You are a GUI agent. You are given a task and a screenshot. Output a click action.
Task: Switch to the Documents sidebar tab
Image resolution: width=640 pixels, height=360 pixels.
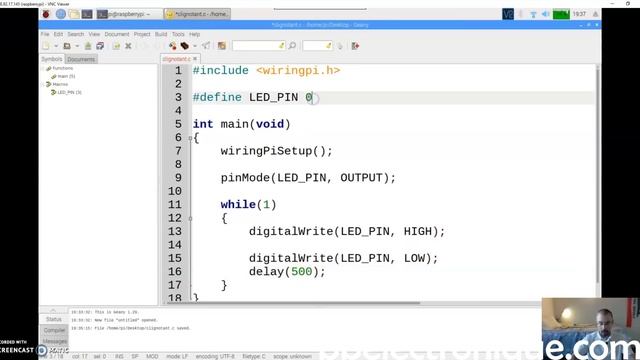pyautogui.click(x=81, y=59)
